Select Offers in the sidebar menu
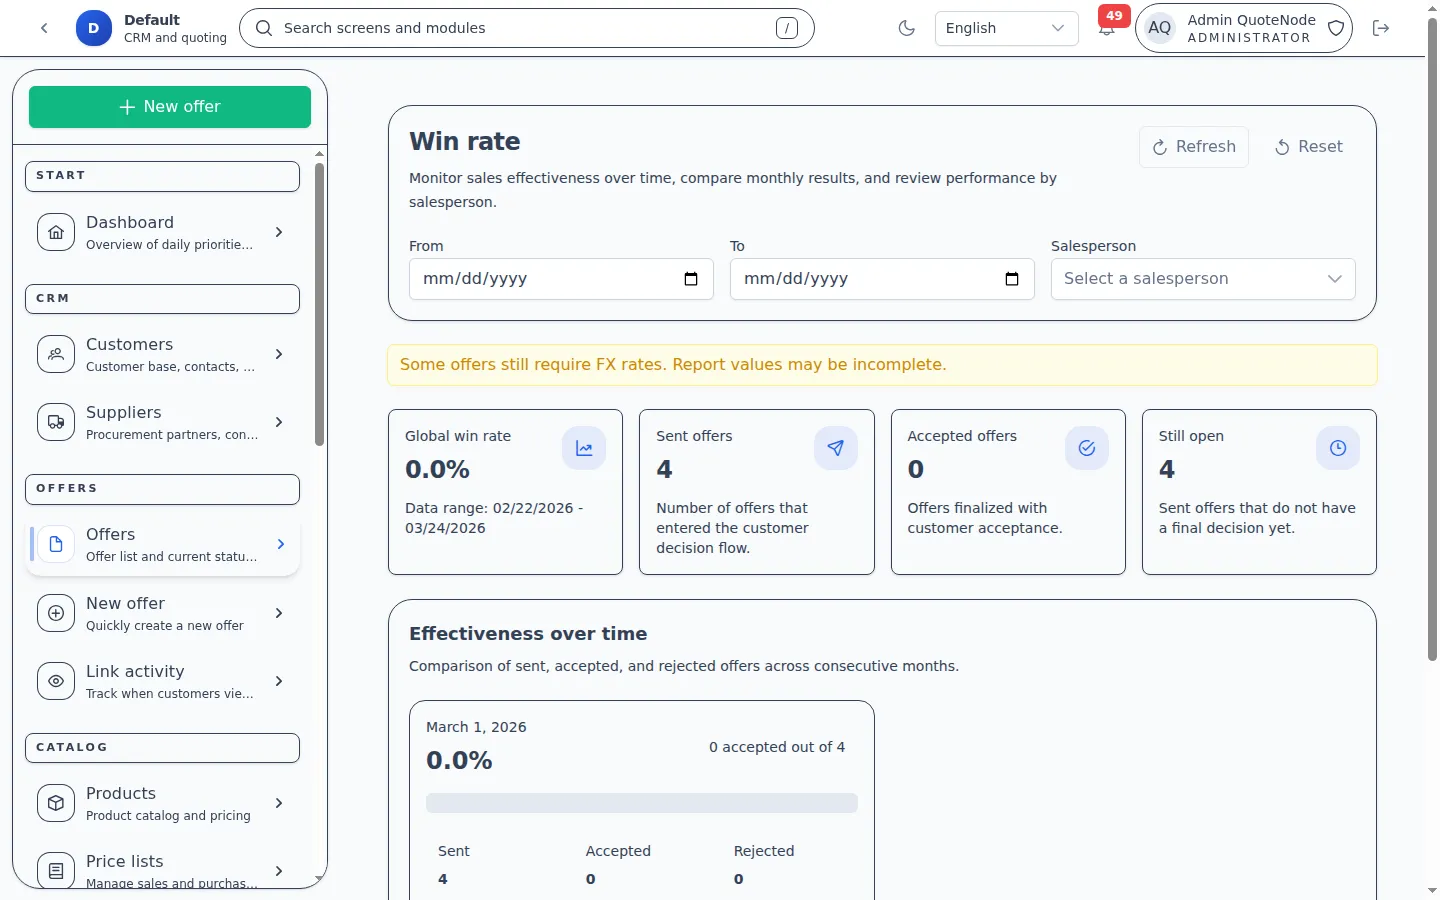Viewport: 1440px width, 900px height. point(162,544)
